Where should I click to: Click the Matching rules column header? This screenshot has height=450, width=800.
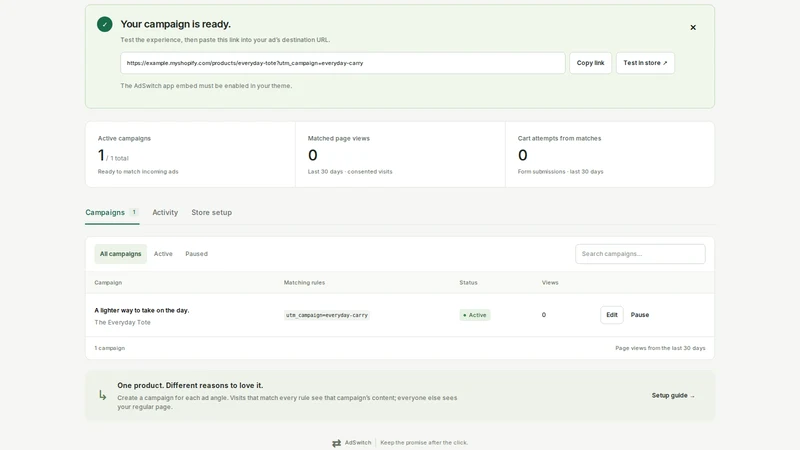click(x=304, y=283)
